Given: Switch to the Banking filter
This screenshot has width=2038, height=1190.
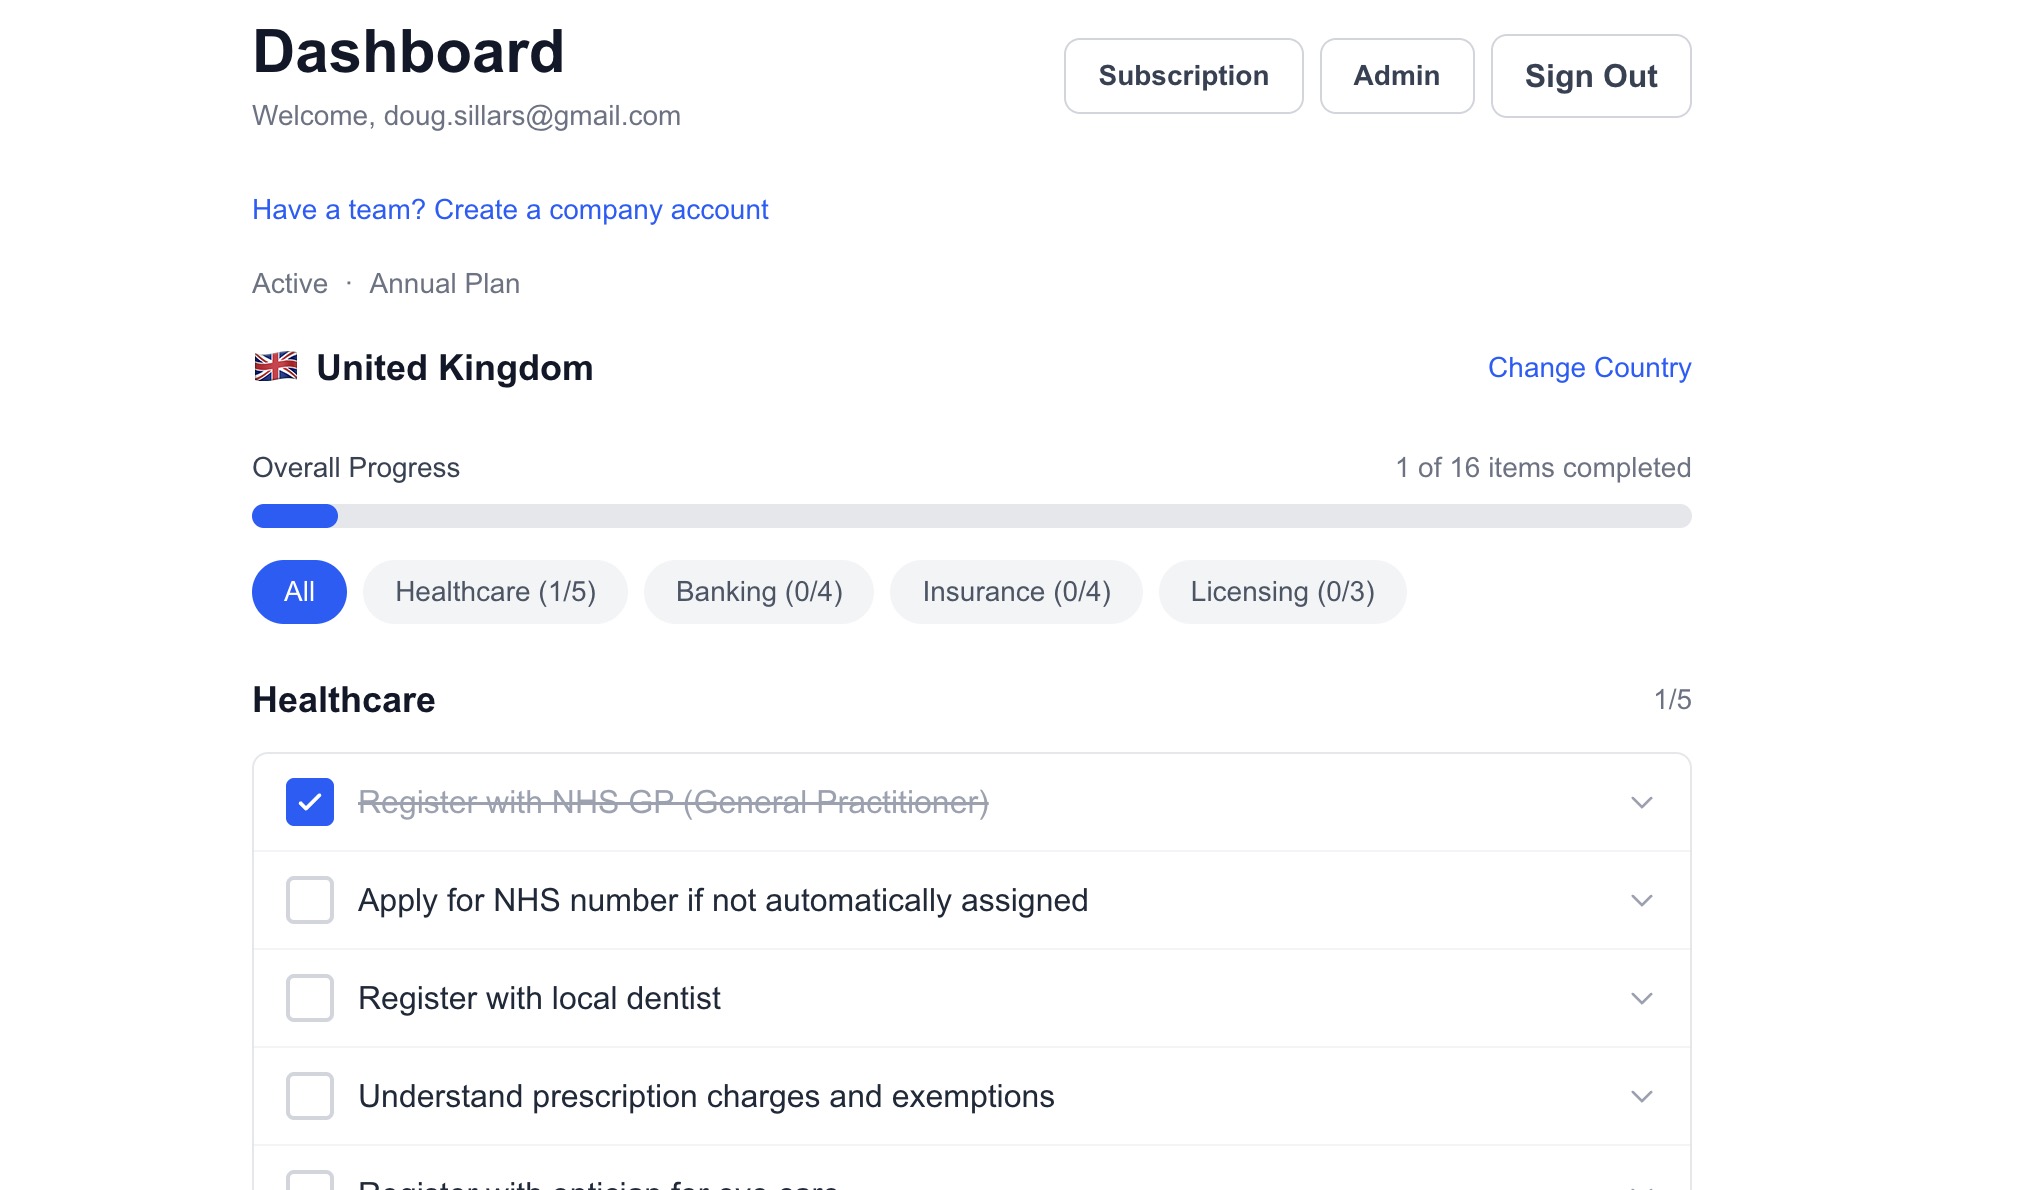Looking at the screenshot, I should click(758, 591).
